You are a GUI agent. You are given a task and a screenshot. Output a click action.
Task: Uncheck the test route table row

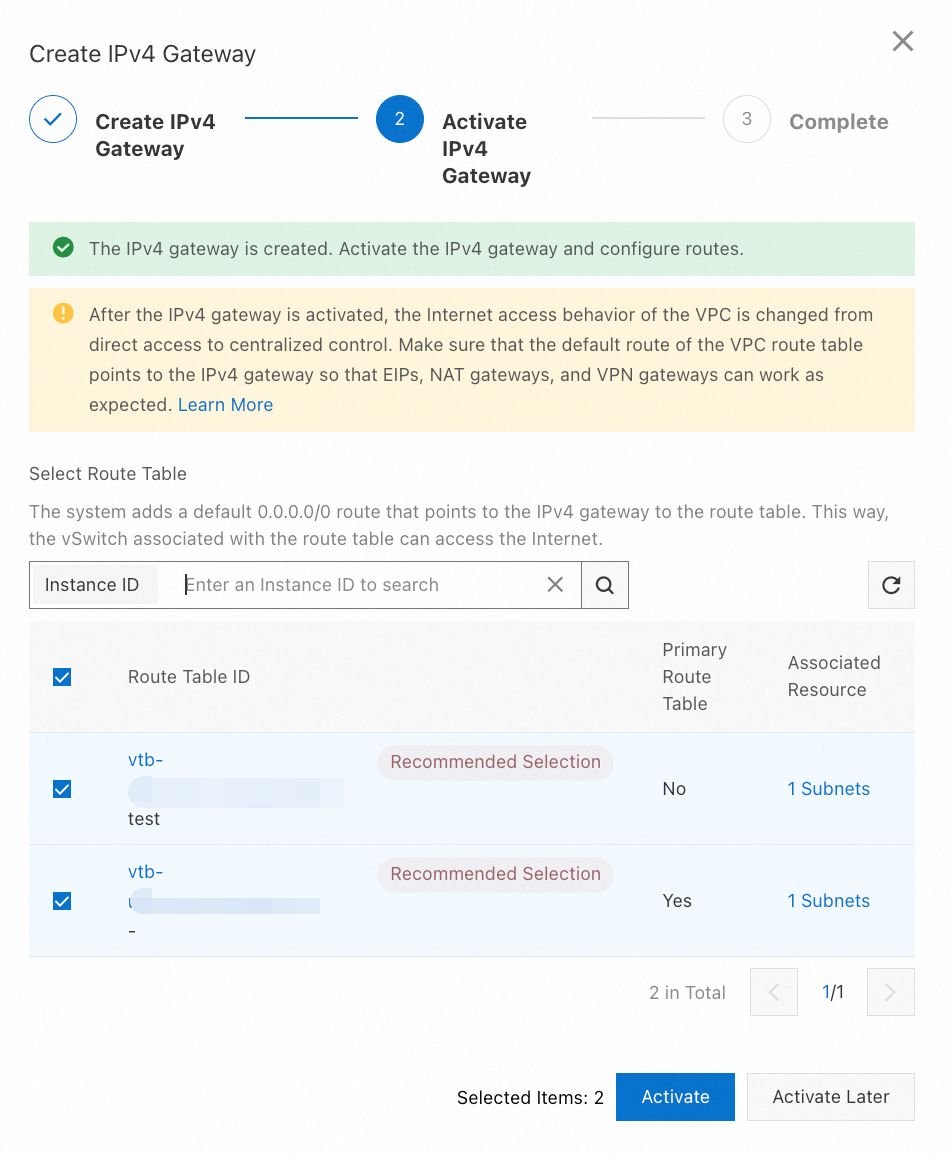tap(61, 789)
